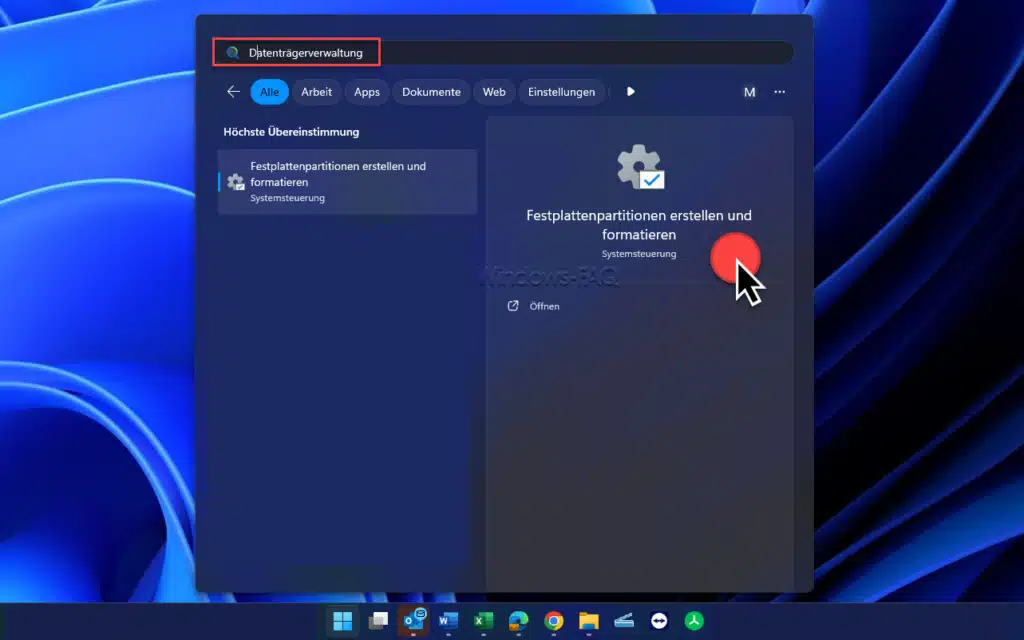Open the M account profile button
1024x640 pixels.
[x=749, y=92]
